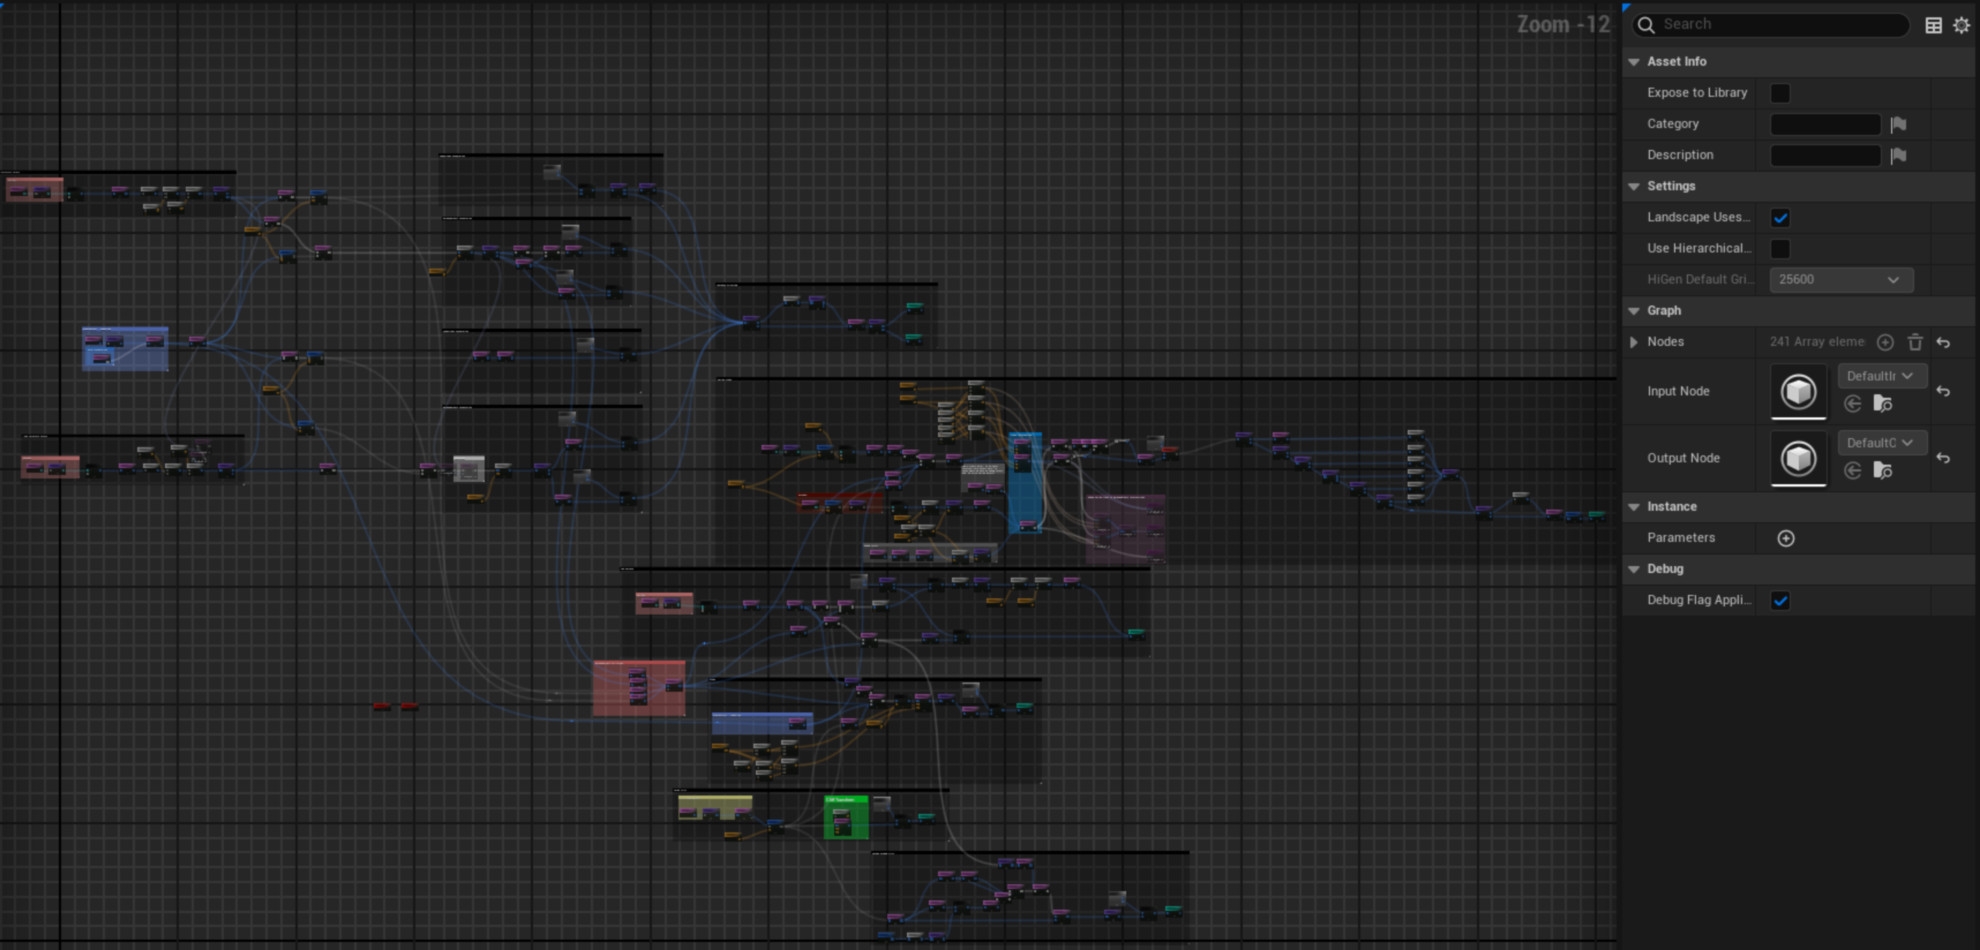Select the Output Node thumbnail
Image resolution: width=1980 pixels, height=950 pixels.
(x=1798, y=458)
